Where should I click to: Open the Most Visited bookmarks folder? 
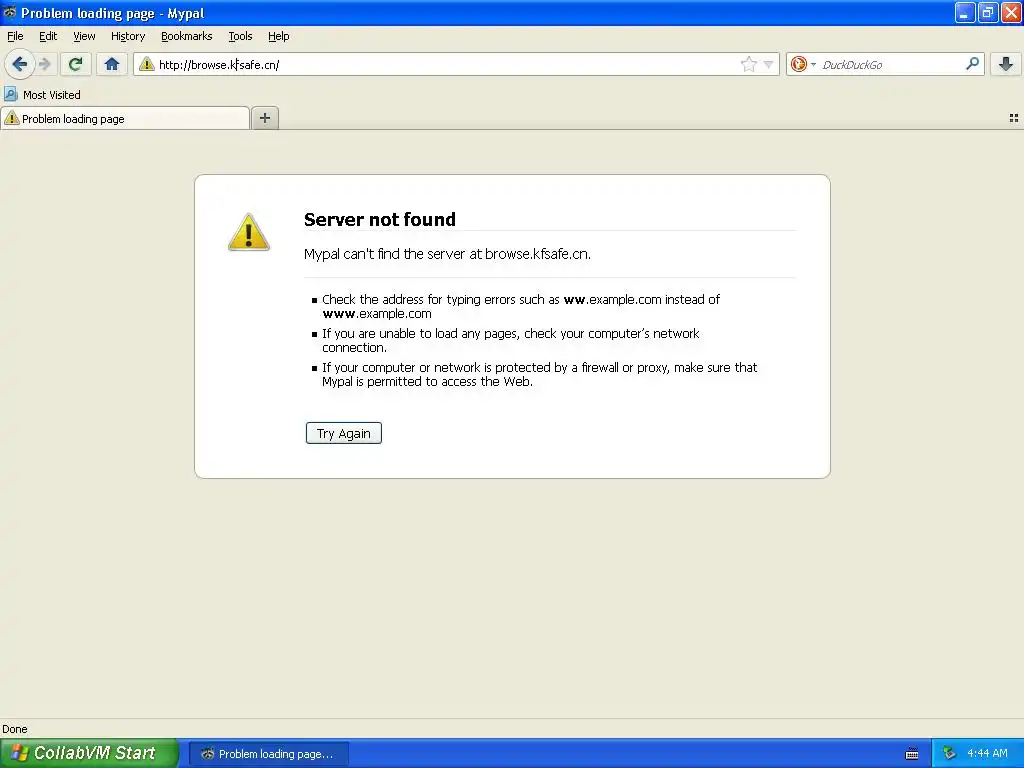click(42, 95)
